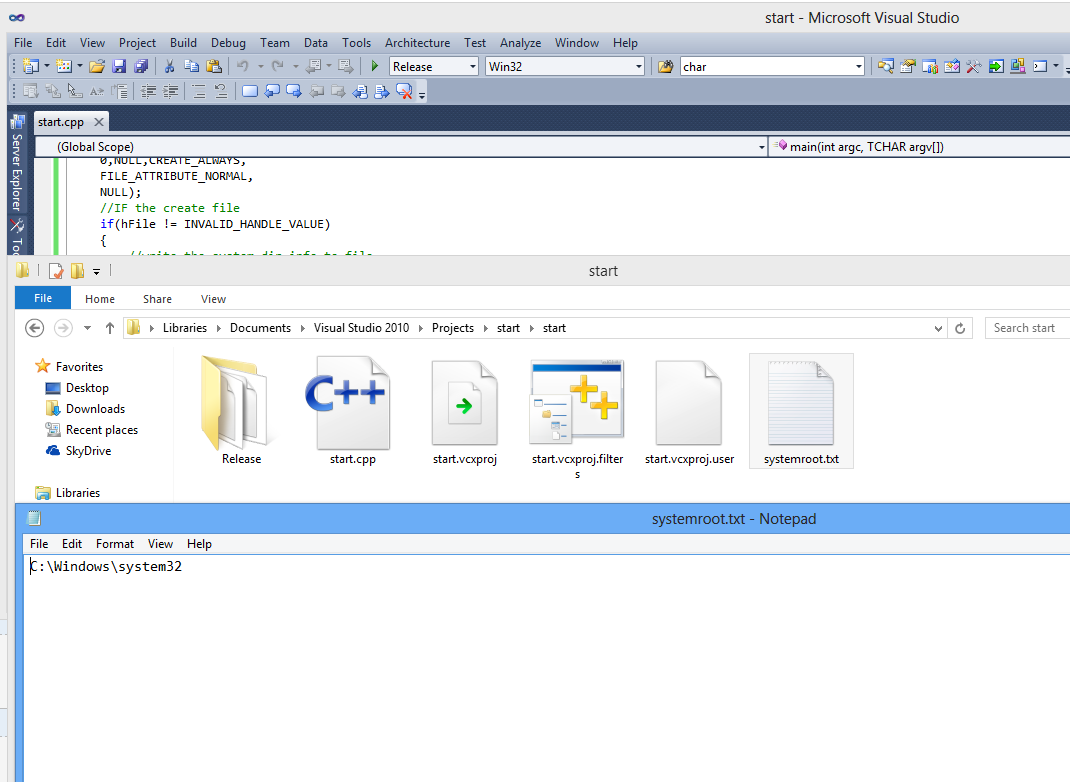Open Solution Explorer from toolbar icon
Viewport: 1070px width, 782px height.
tap(886, 66)
